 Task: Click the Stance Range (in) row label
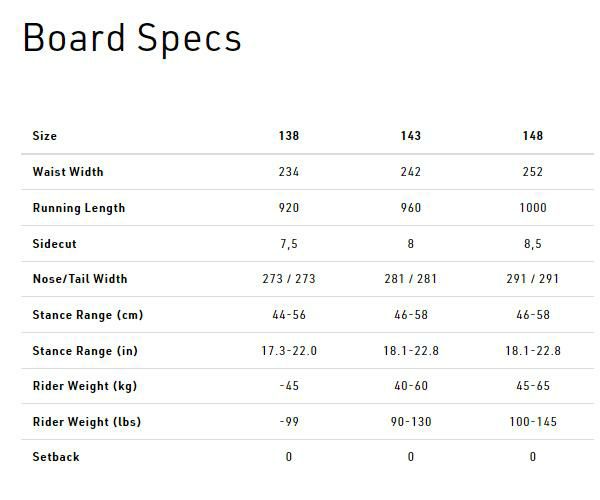(87, 351)
